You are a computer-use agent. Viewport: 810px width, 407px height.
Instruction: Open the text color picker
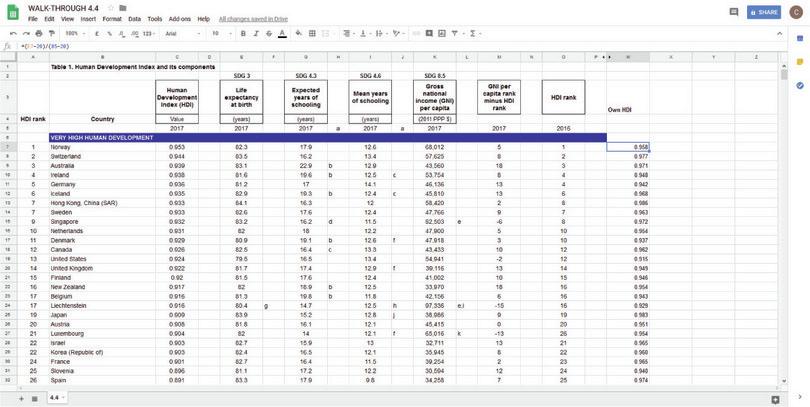pyautogui.click(x=282, y=34)
